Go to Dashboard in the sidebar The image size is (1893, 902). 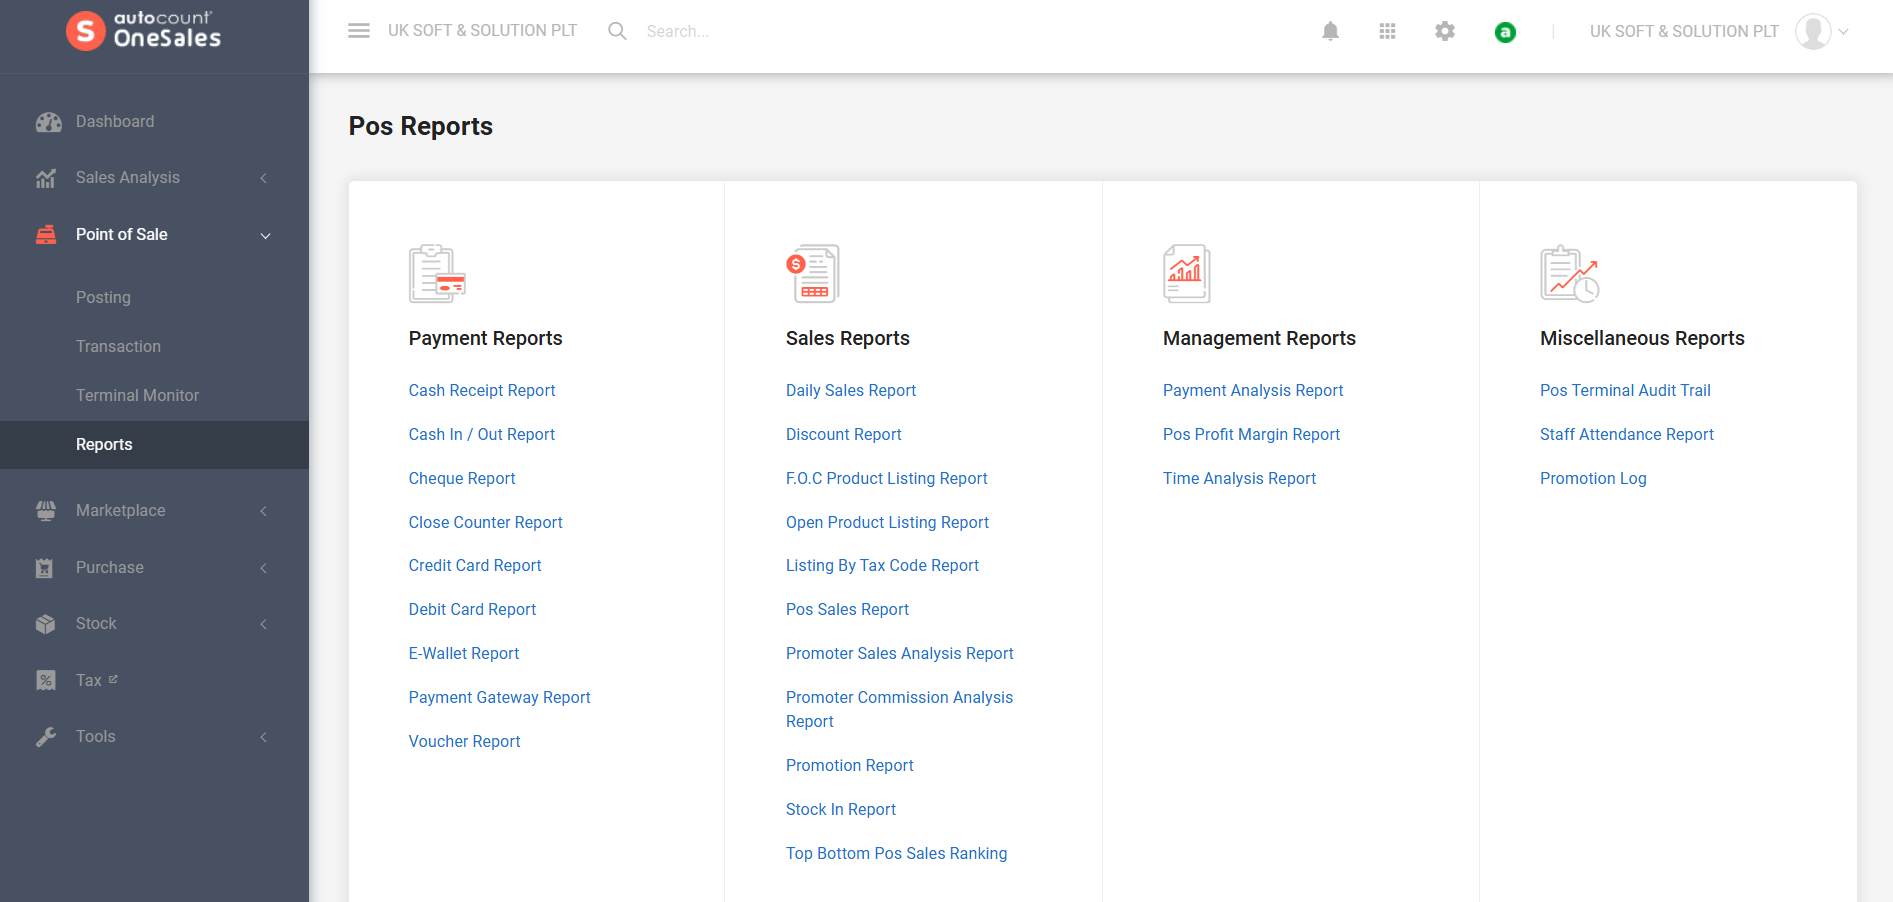[x=115, y=122]
